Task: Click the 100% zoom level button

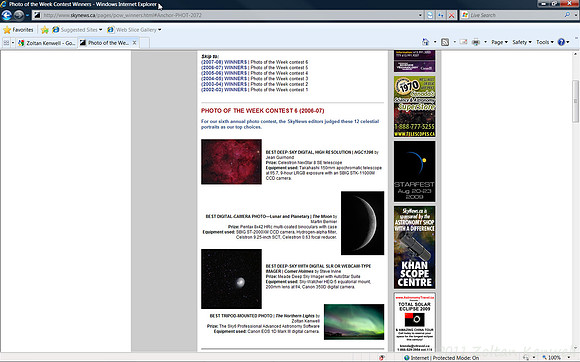Action: [x=552, y=358]
